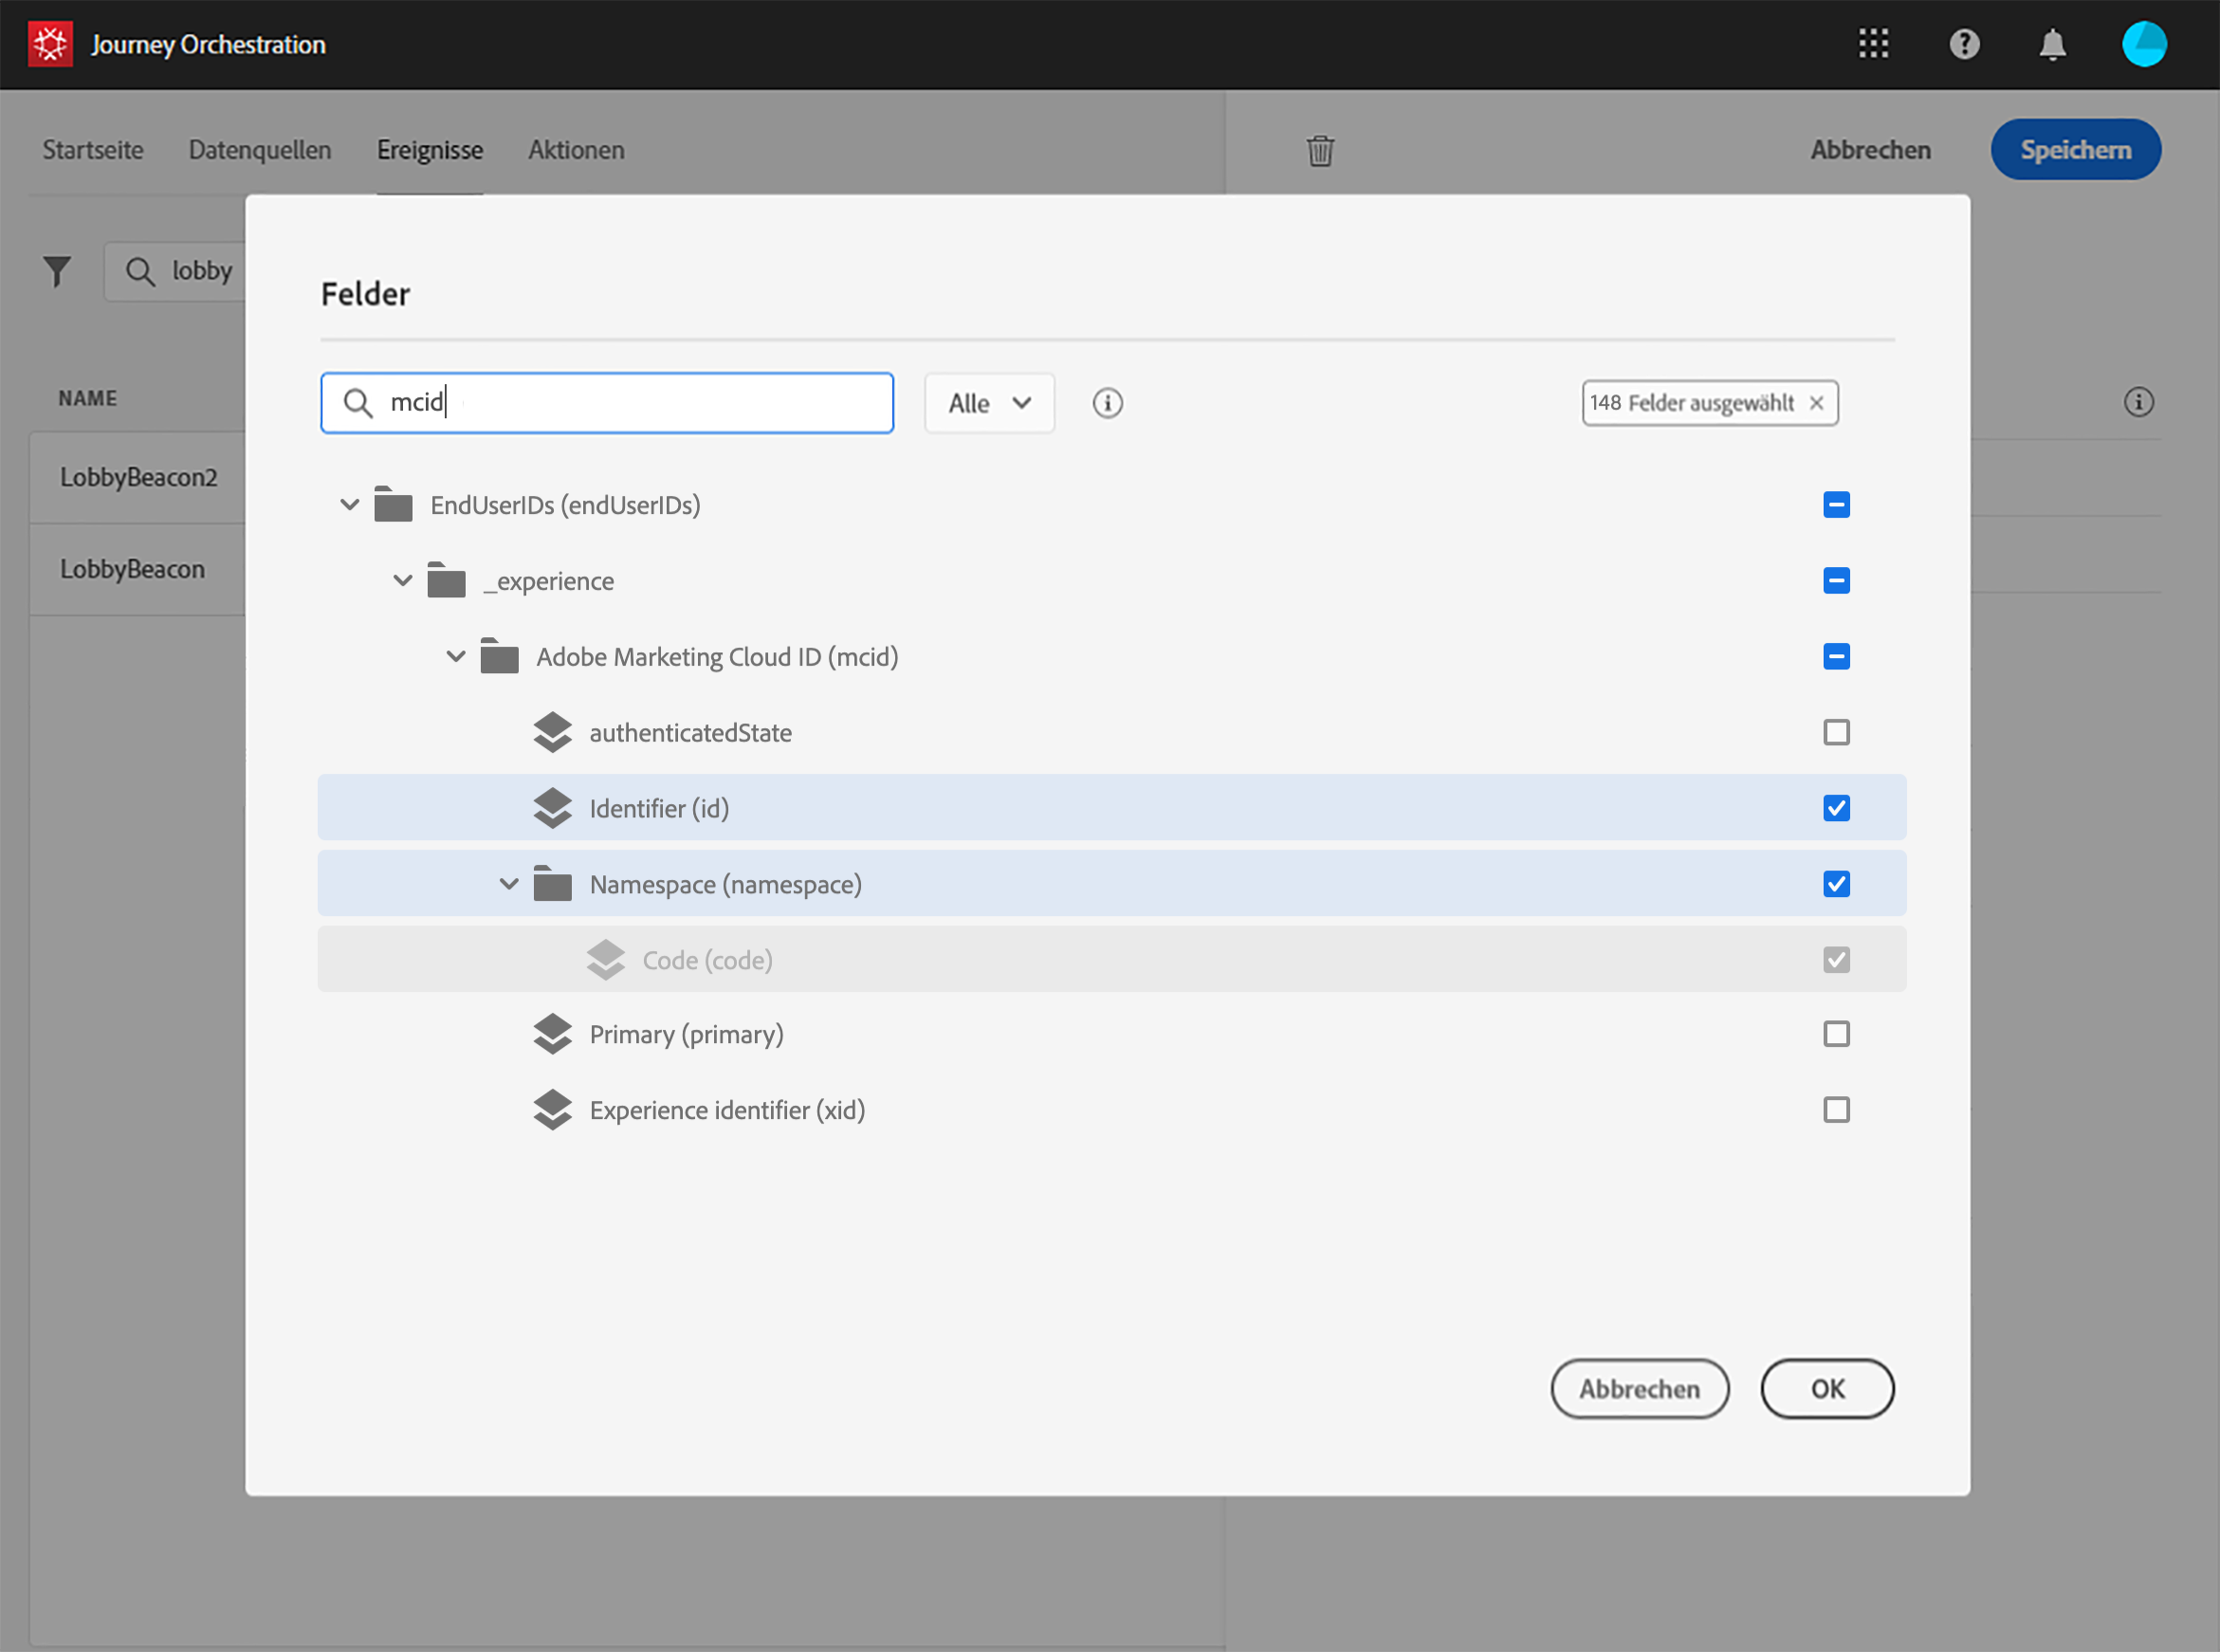
Task: Go to the Aktionen tab
Action: (x=576, y=150)
